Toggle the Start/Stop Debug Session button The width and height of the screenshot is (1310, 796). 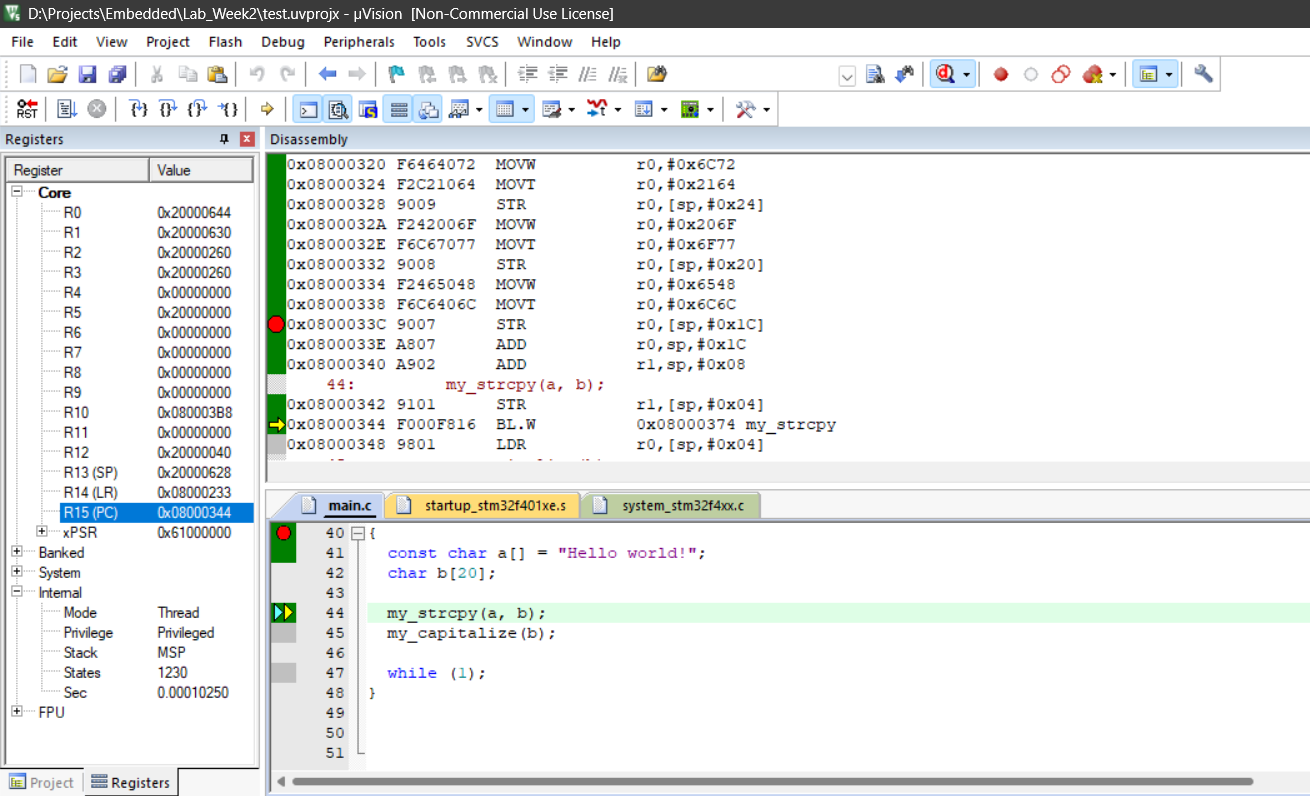tap(945, 75)
